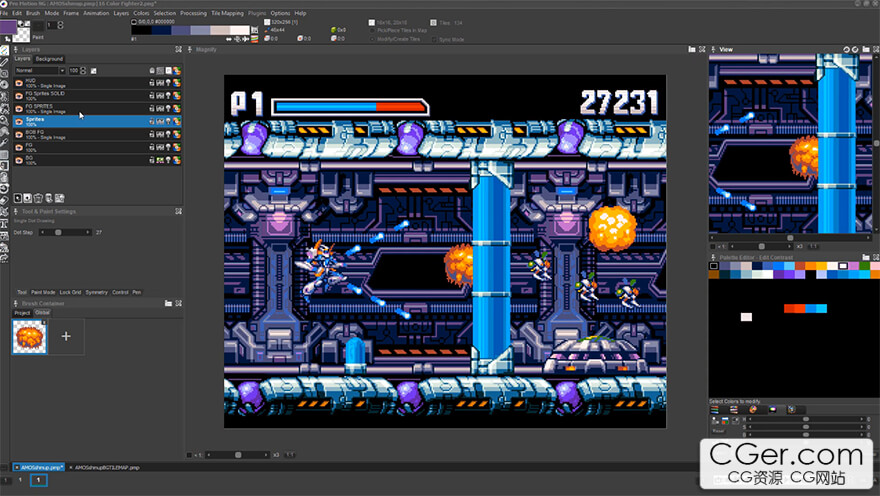Viewport: 880px width, 496px height.
Task: Open the Control settings tab
Action: 120,292
